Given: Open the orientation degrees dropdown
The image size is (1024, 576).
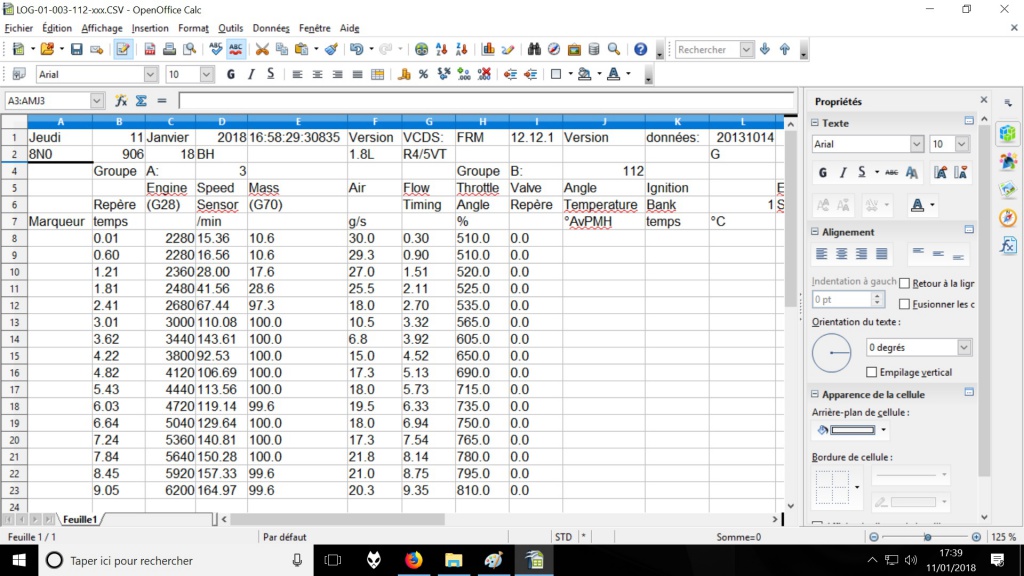Looking at the screenshot, I should pyautogui.click(x=964, y=347).
